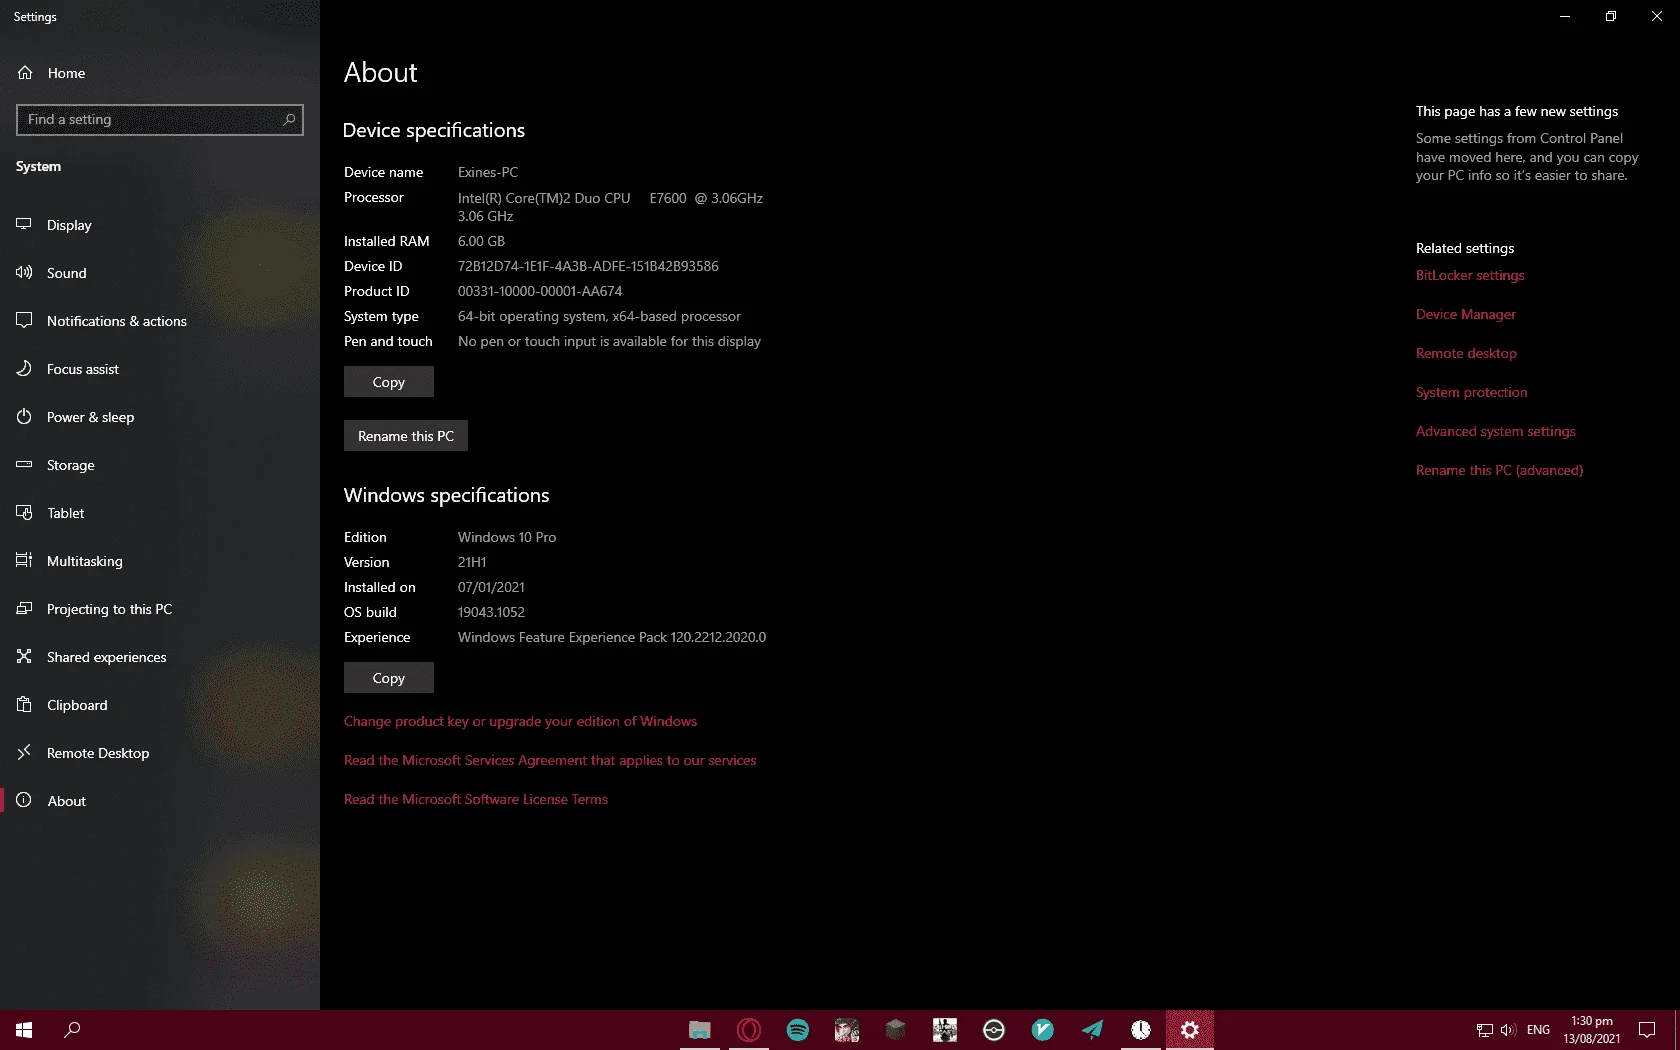This screenshot has width=1680, height=1050.
Task: Click the Device specifications heading
Action: pos(434,130)
